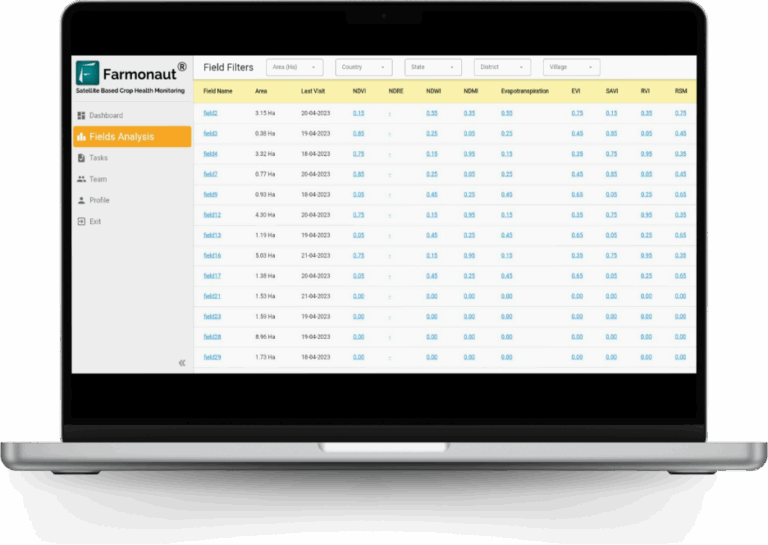Open the field12 link
The height and width of the screenshot is (545, 768).
(x=211, y=215)
